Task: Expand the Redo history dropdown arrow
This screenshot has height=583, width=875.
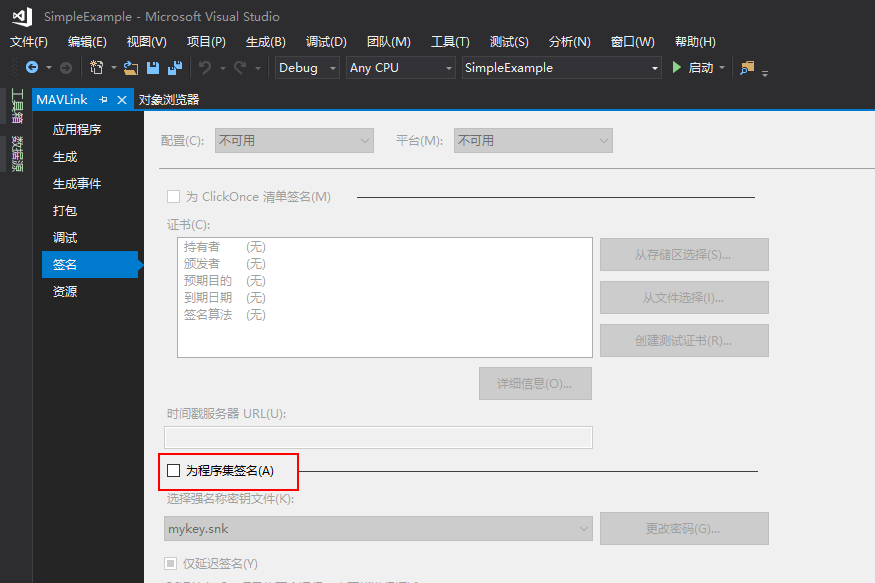Action: pyautogui.click(x=257, y=68)
